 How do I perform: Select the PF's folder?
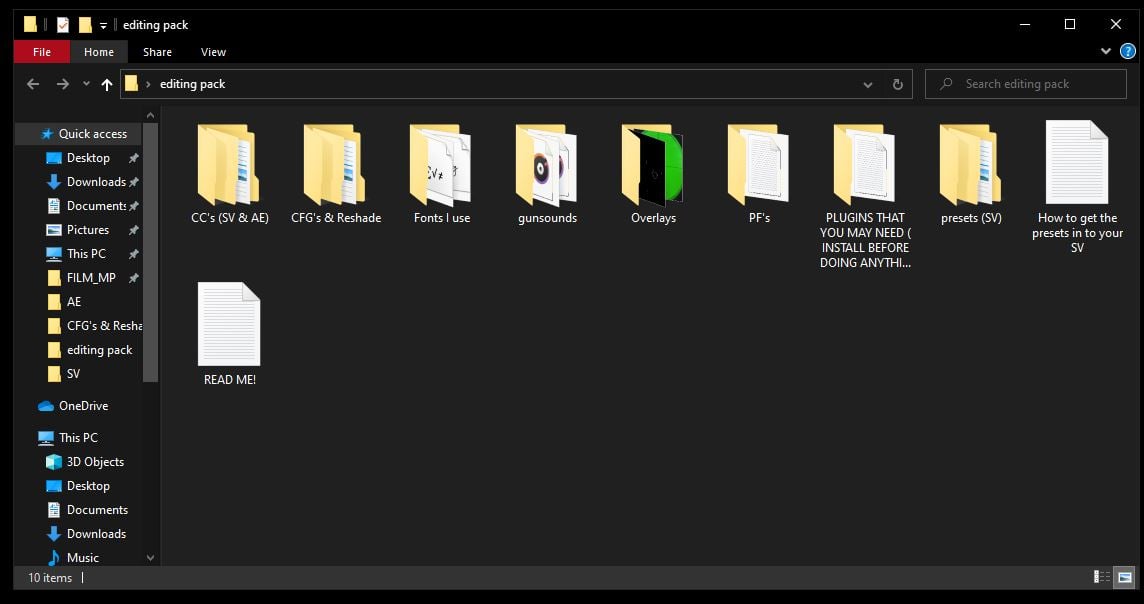coord(759,174)
